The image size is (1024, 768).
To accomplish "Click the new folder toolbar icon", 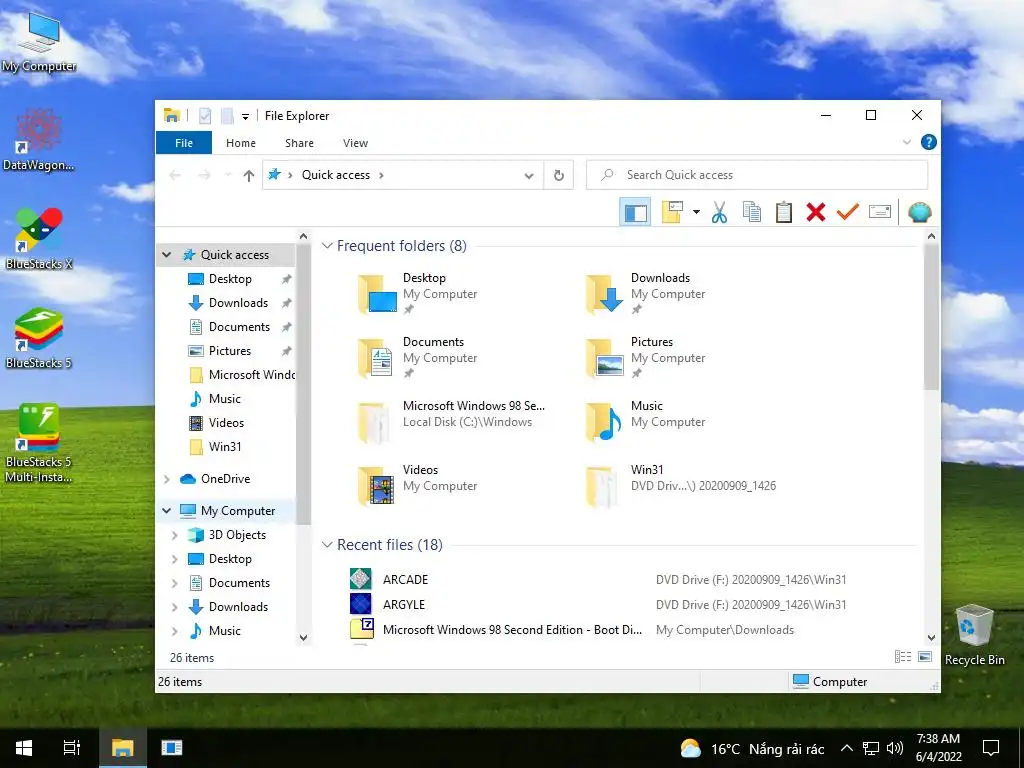I will point(672,212).
